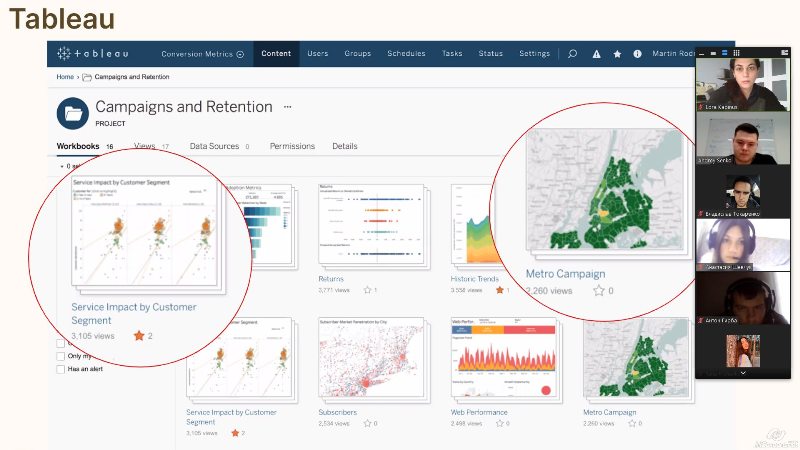Viewport: 800px width, 450px height.
Task: Open enlarged Service Impact by Customer Segment thumbnail
Action: [x=144, y=231]
